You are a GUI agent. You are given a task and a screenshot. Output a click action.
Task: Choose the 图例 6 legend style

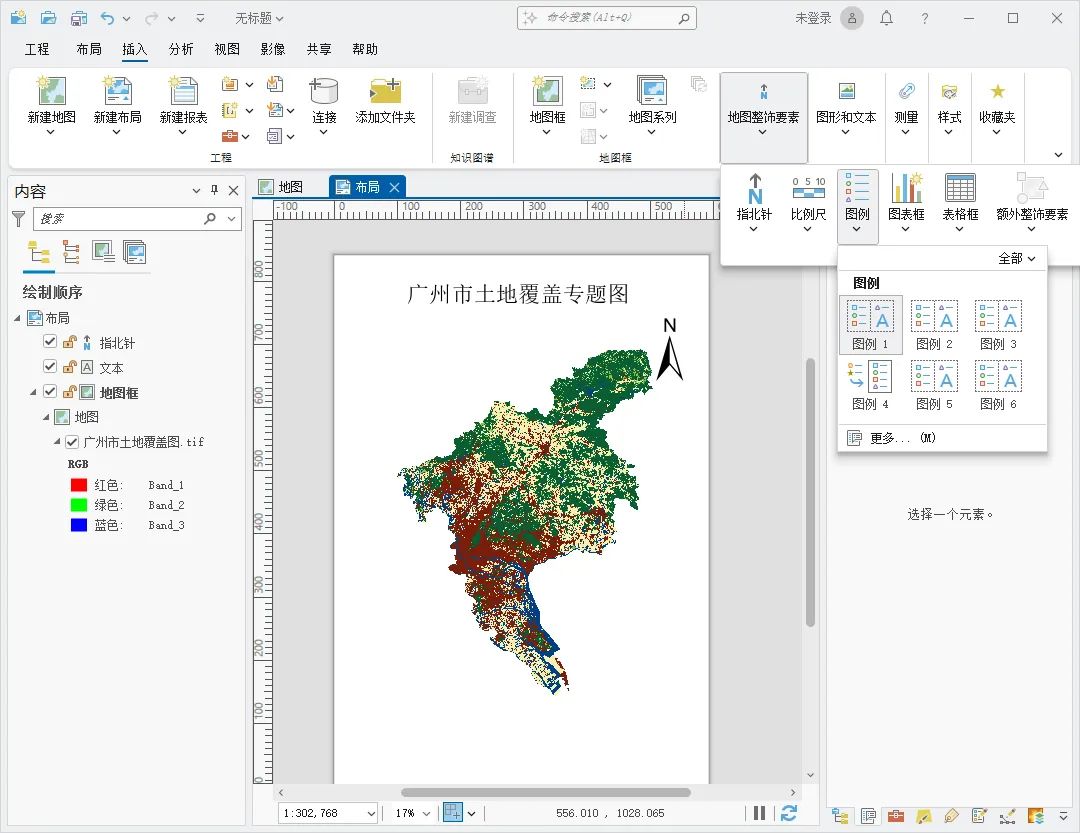click(999, 385)
